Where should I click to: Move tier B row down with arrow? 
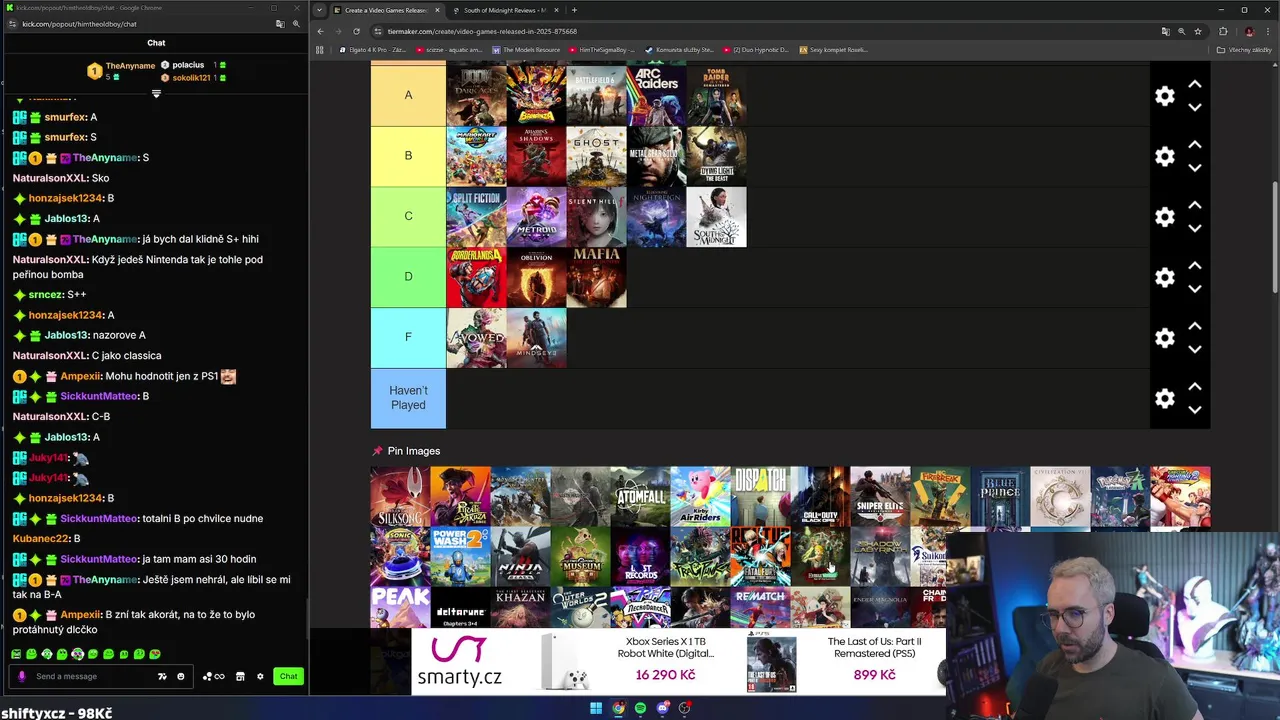1195,168
